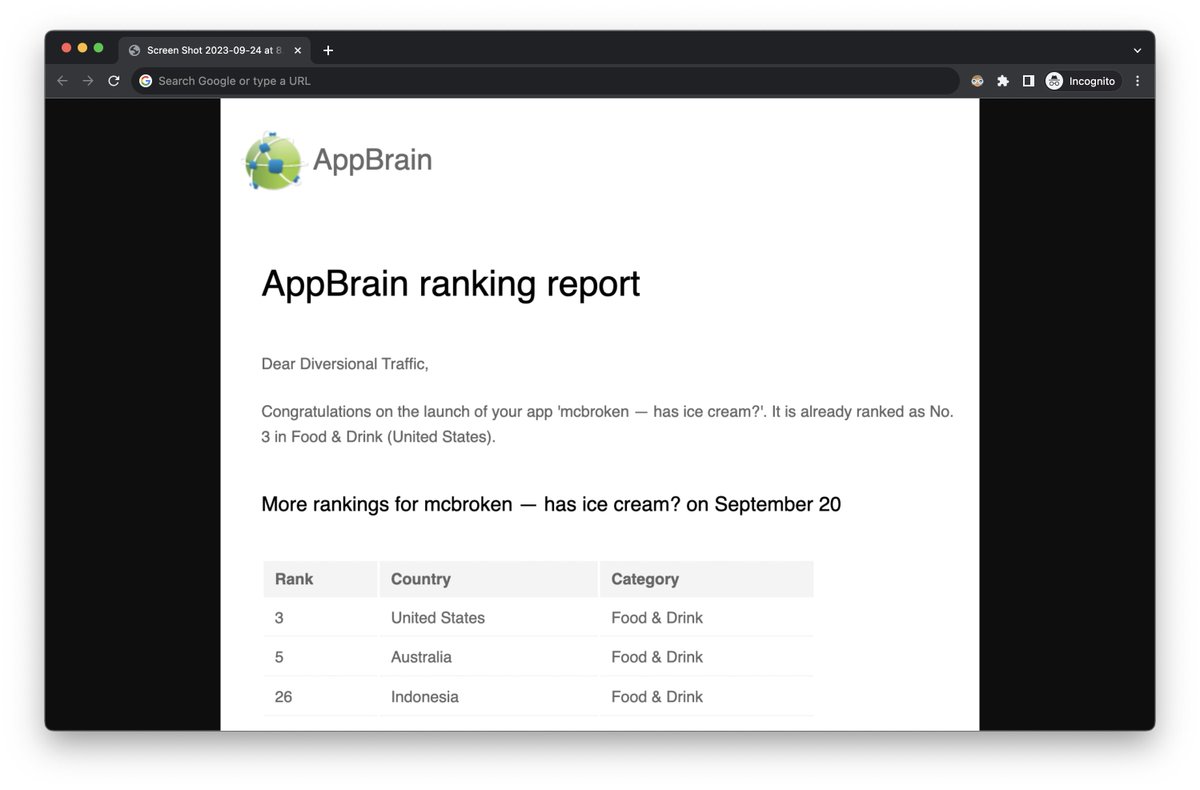Click the avatar extension icon in toolbar
Screen dimensions: 1200x790
coord(977,81)
